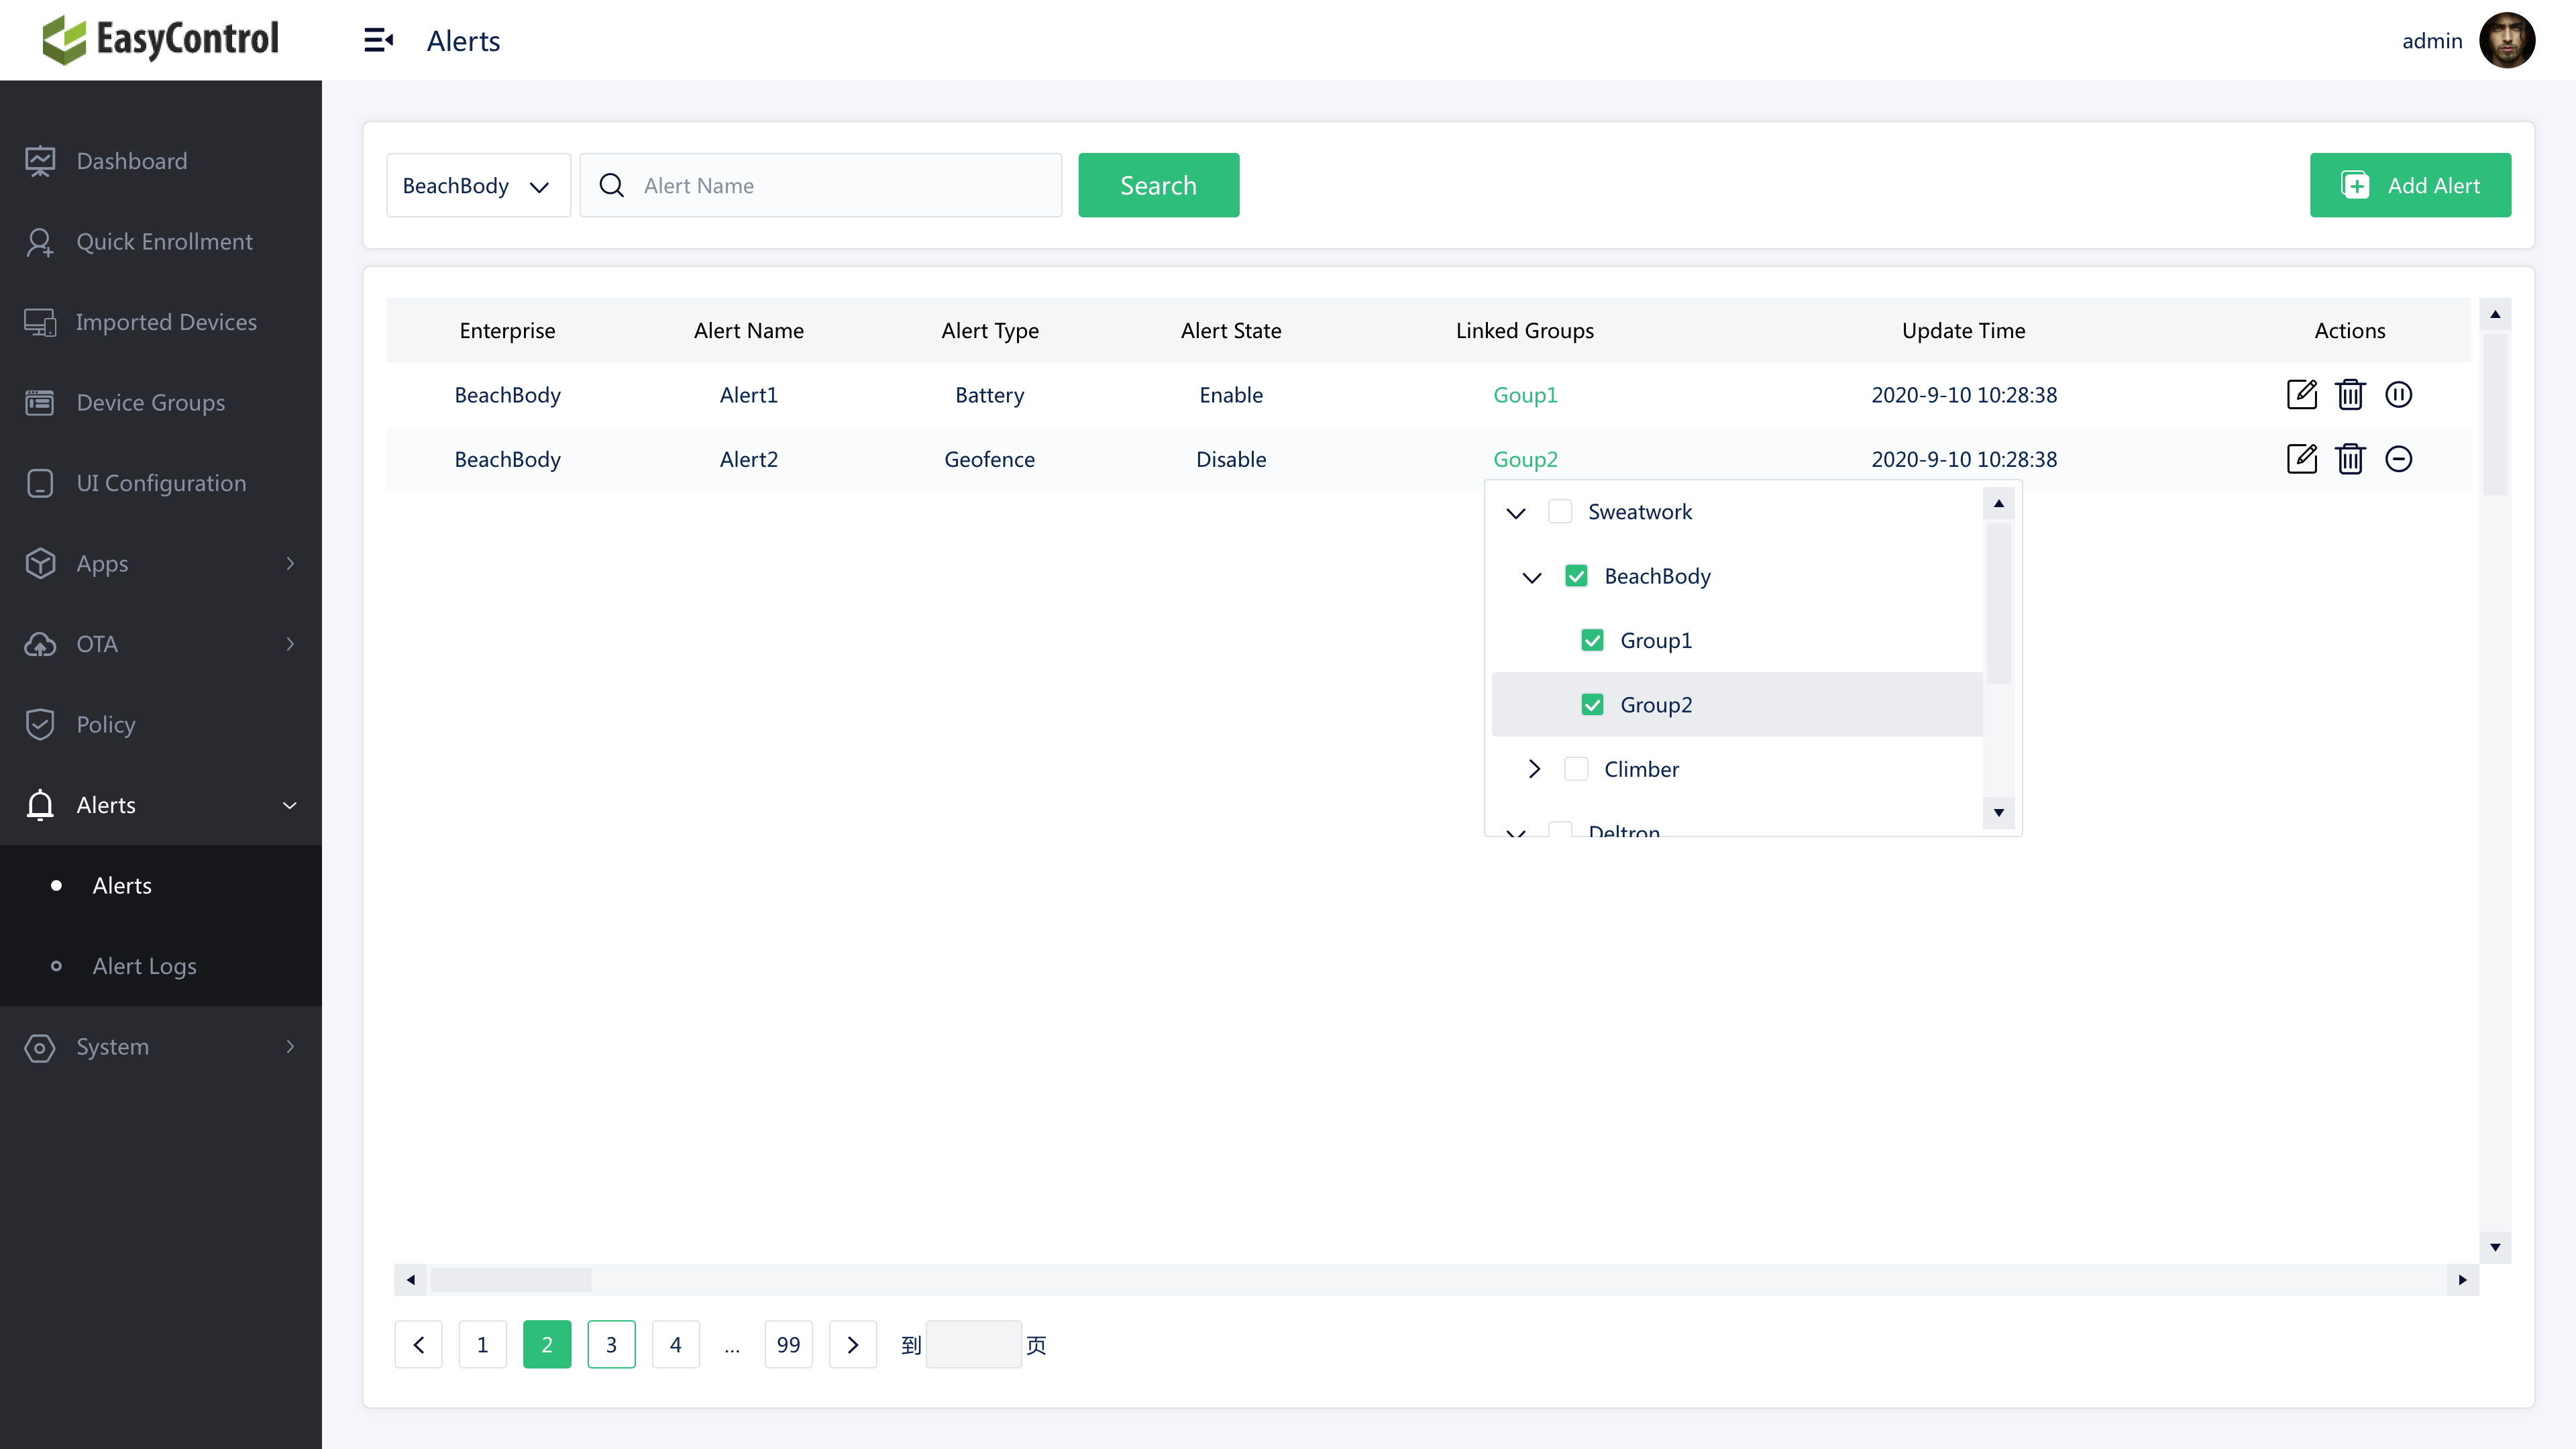Pause Alert1 via the pause action icon
Screen dimensions: 2576x1449
coord(2399,394)
